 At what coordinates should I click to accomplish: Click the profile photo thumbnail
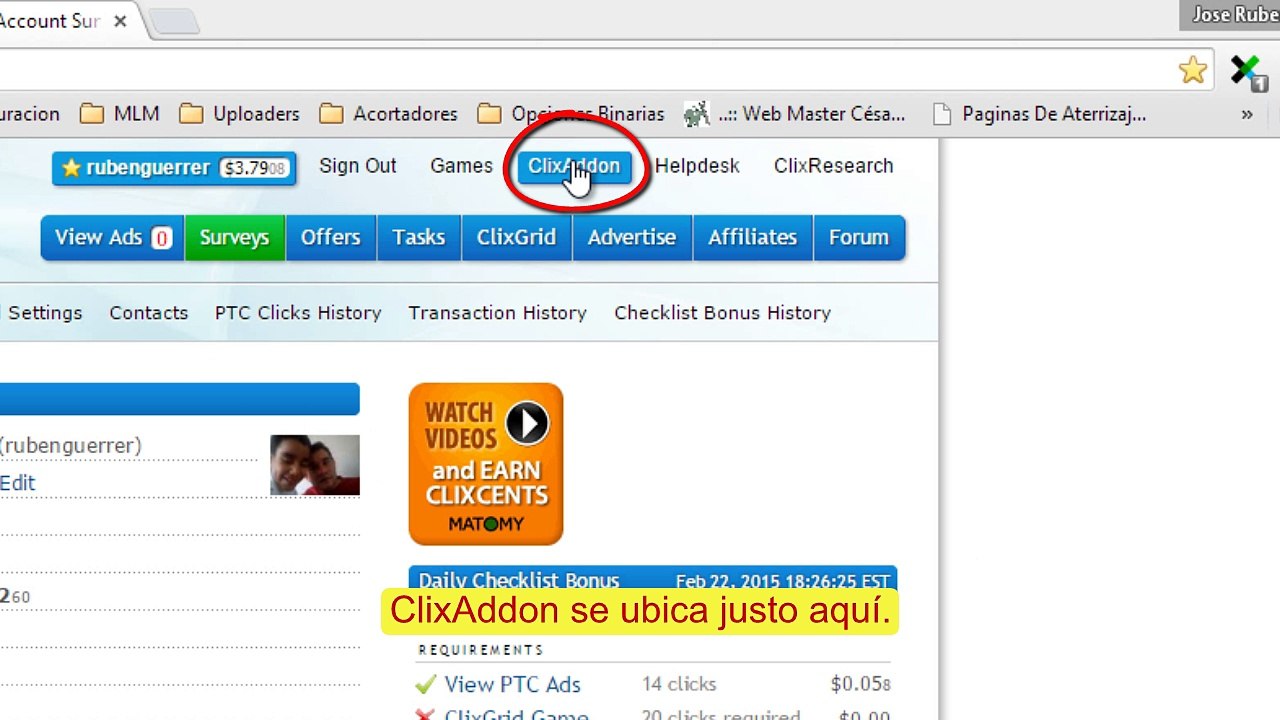click(315, 465)
